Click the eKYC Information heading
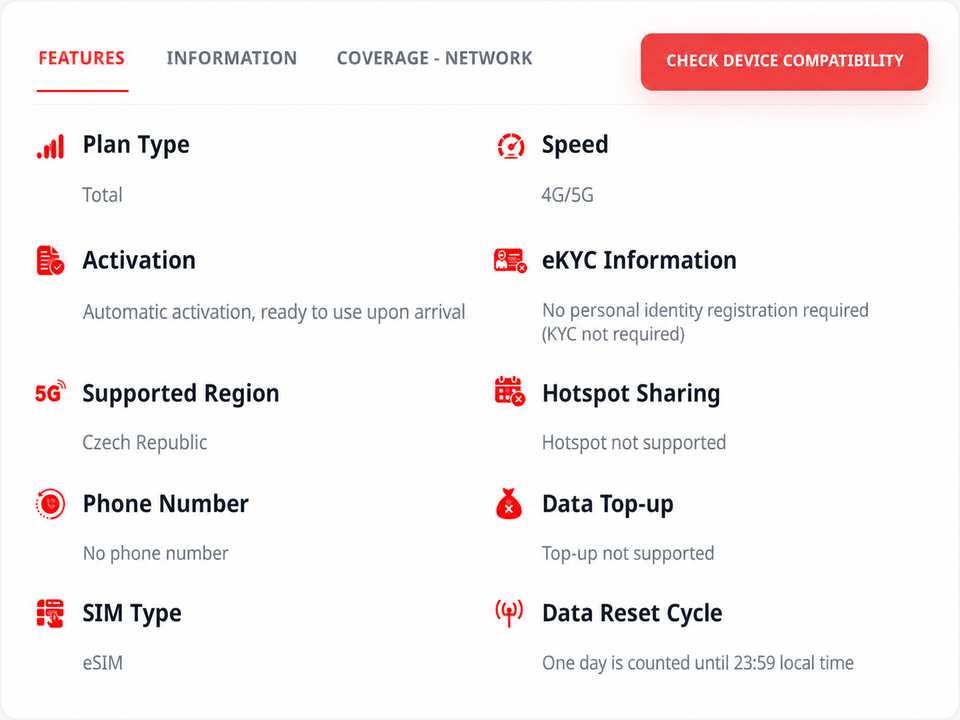Viewport: 960px width, 720px height. click(639, 260)
